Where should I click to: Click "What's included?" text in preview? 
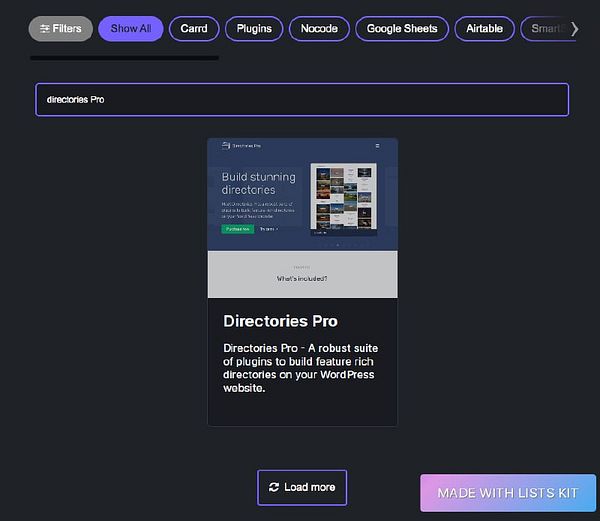302,278
